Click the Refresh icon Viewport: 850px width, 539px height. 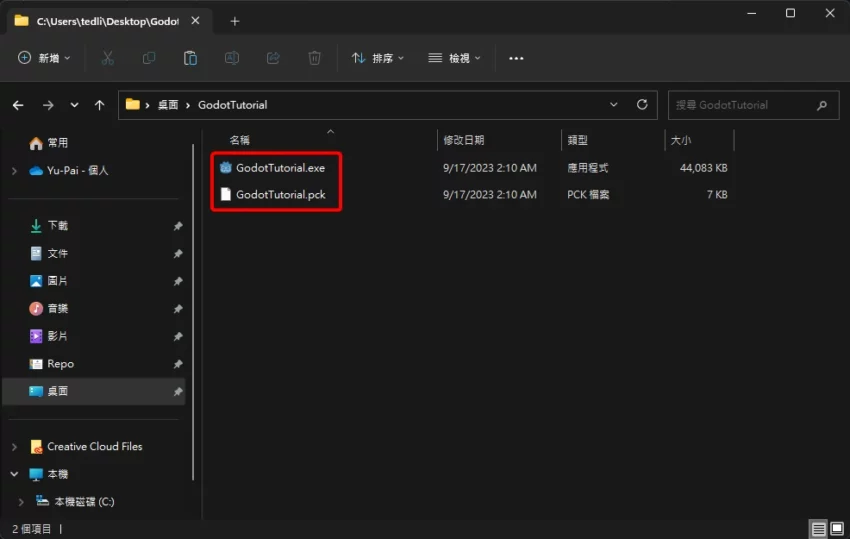642,105
